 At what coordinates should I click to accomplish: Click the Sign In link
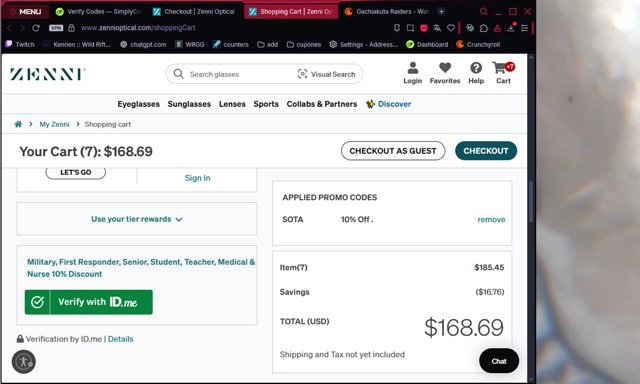[x=198, y=178]
